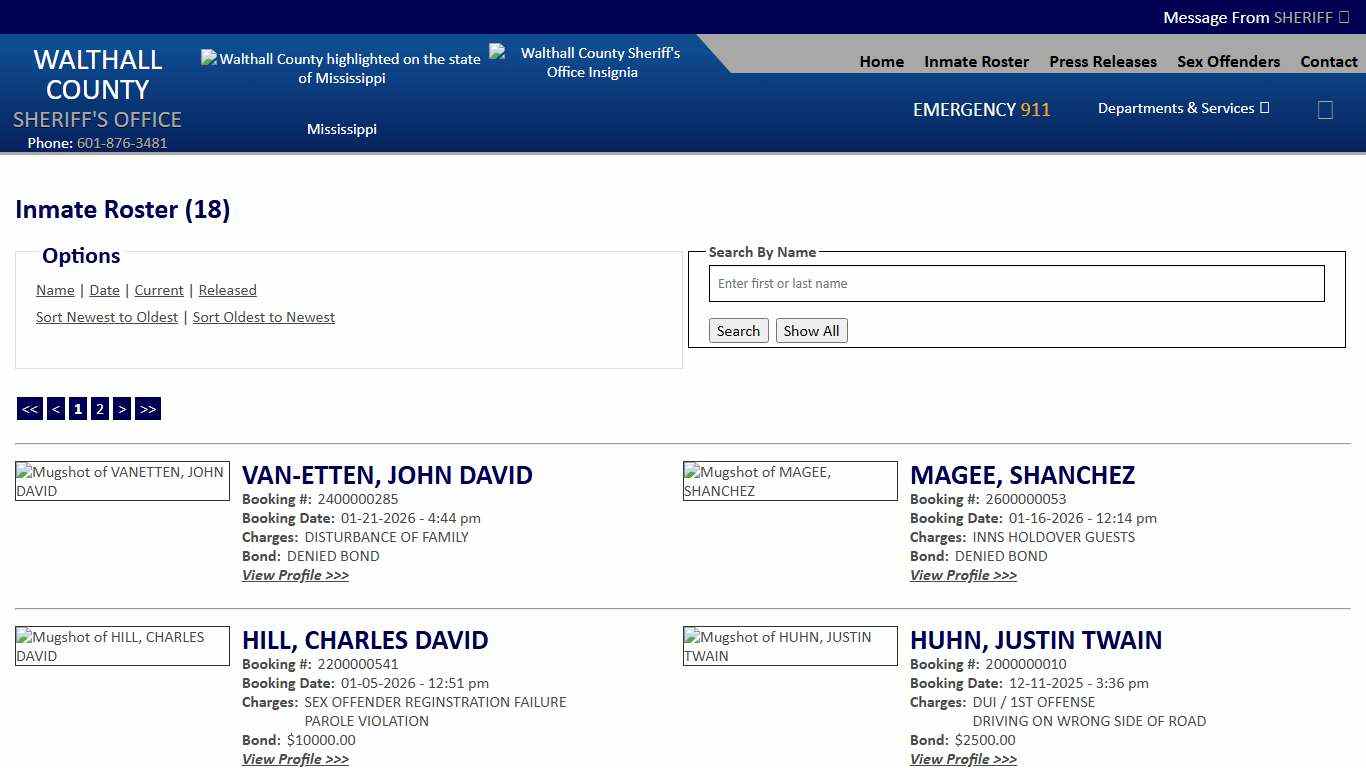1366x768 pixels.
Task: Open the mugshot of HILL, CHARLES DAVID
Action: (x=122, y=645)
